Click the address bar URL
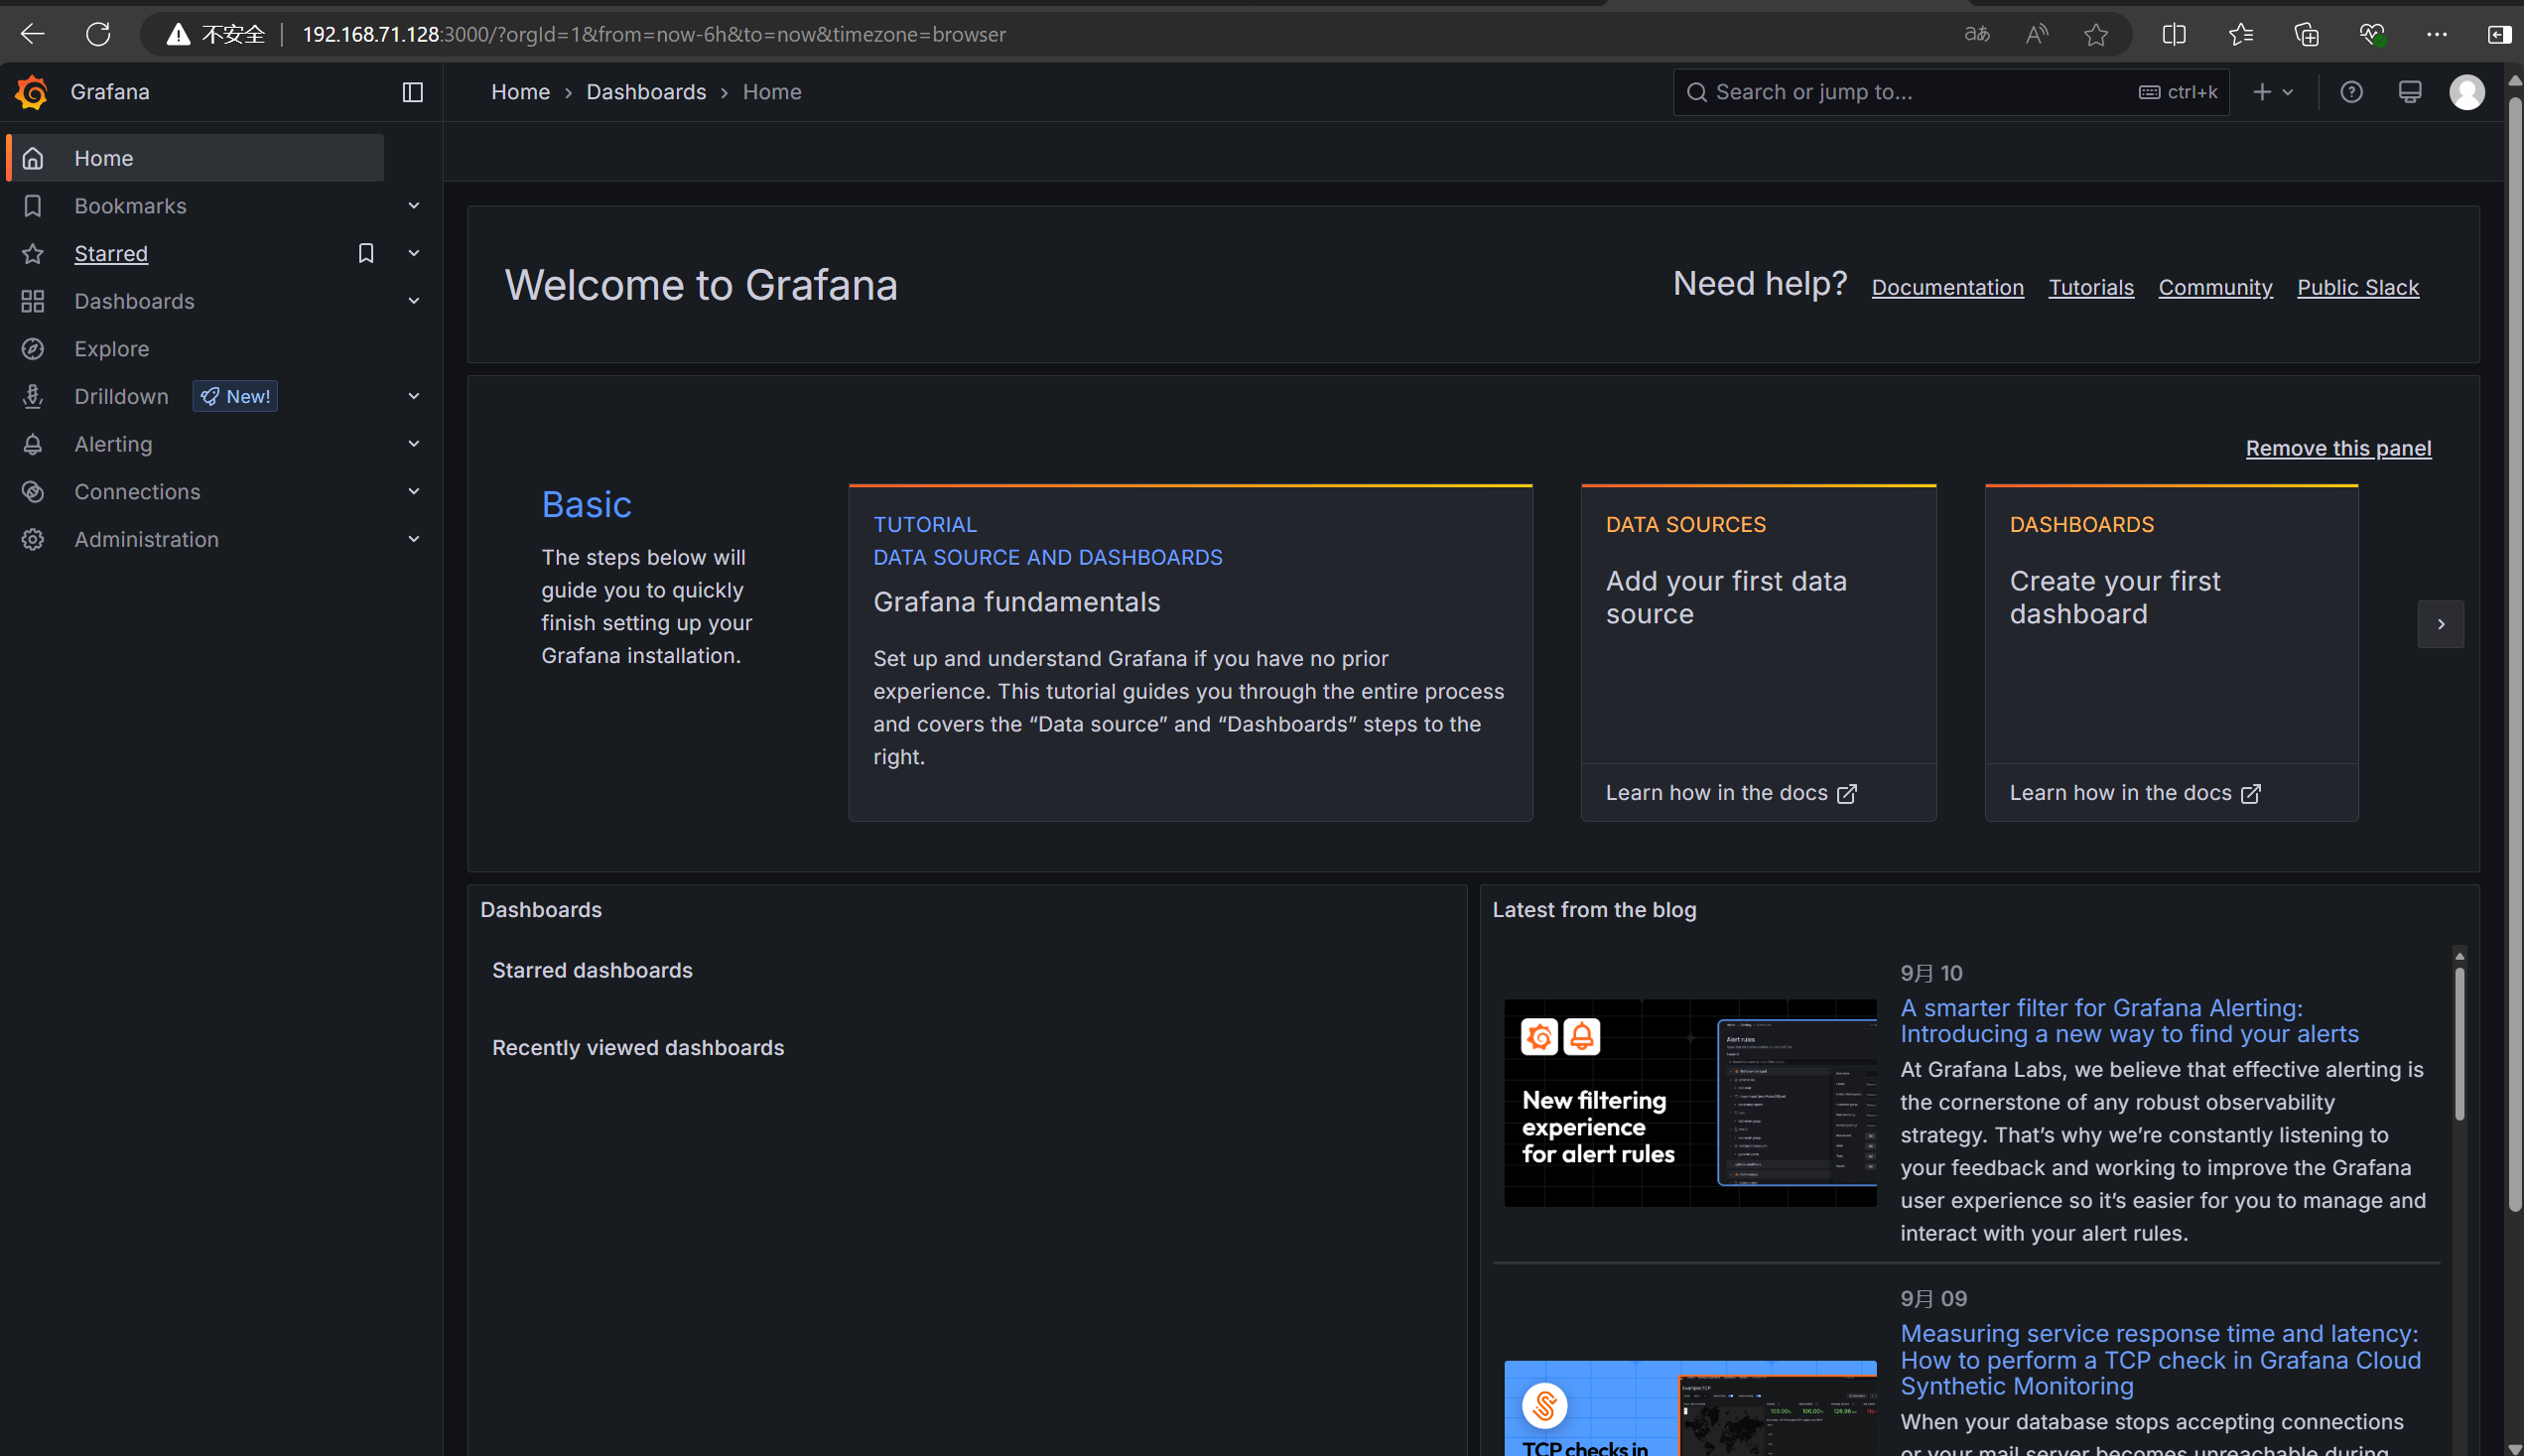 pyautogui.click(x=654, y=34)
